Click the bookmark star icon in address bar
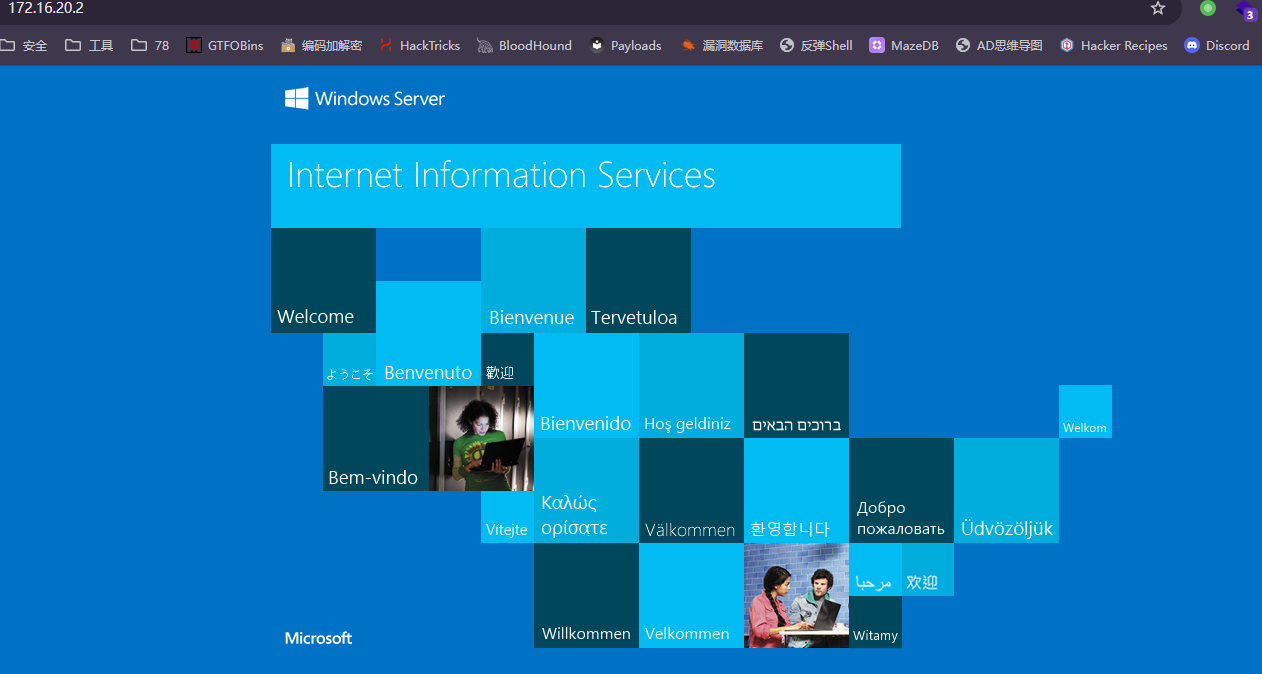This screenshot has height=674, width=1262. pos(1158,8)
